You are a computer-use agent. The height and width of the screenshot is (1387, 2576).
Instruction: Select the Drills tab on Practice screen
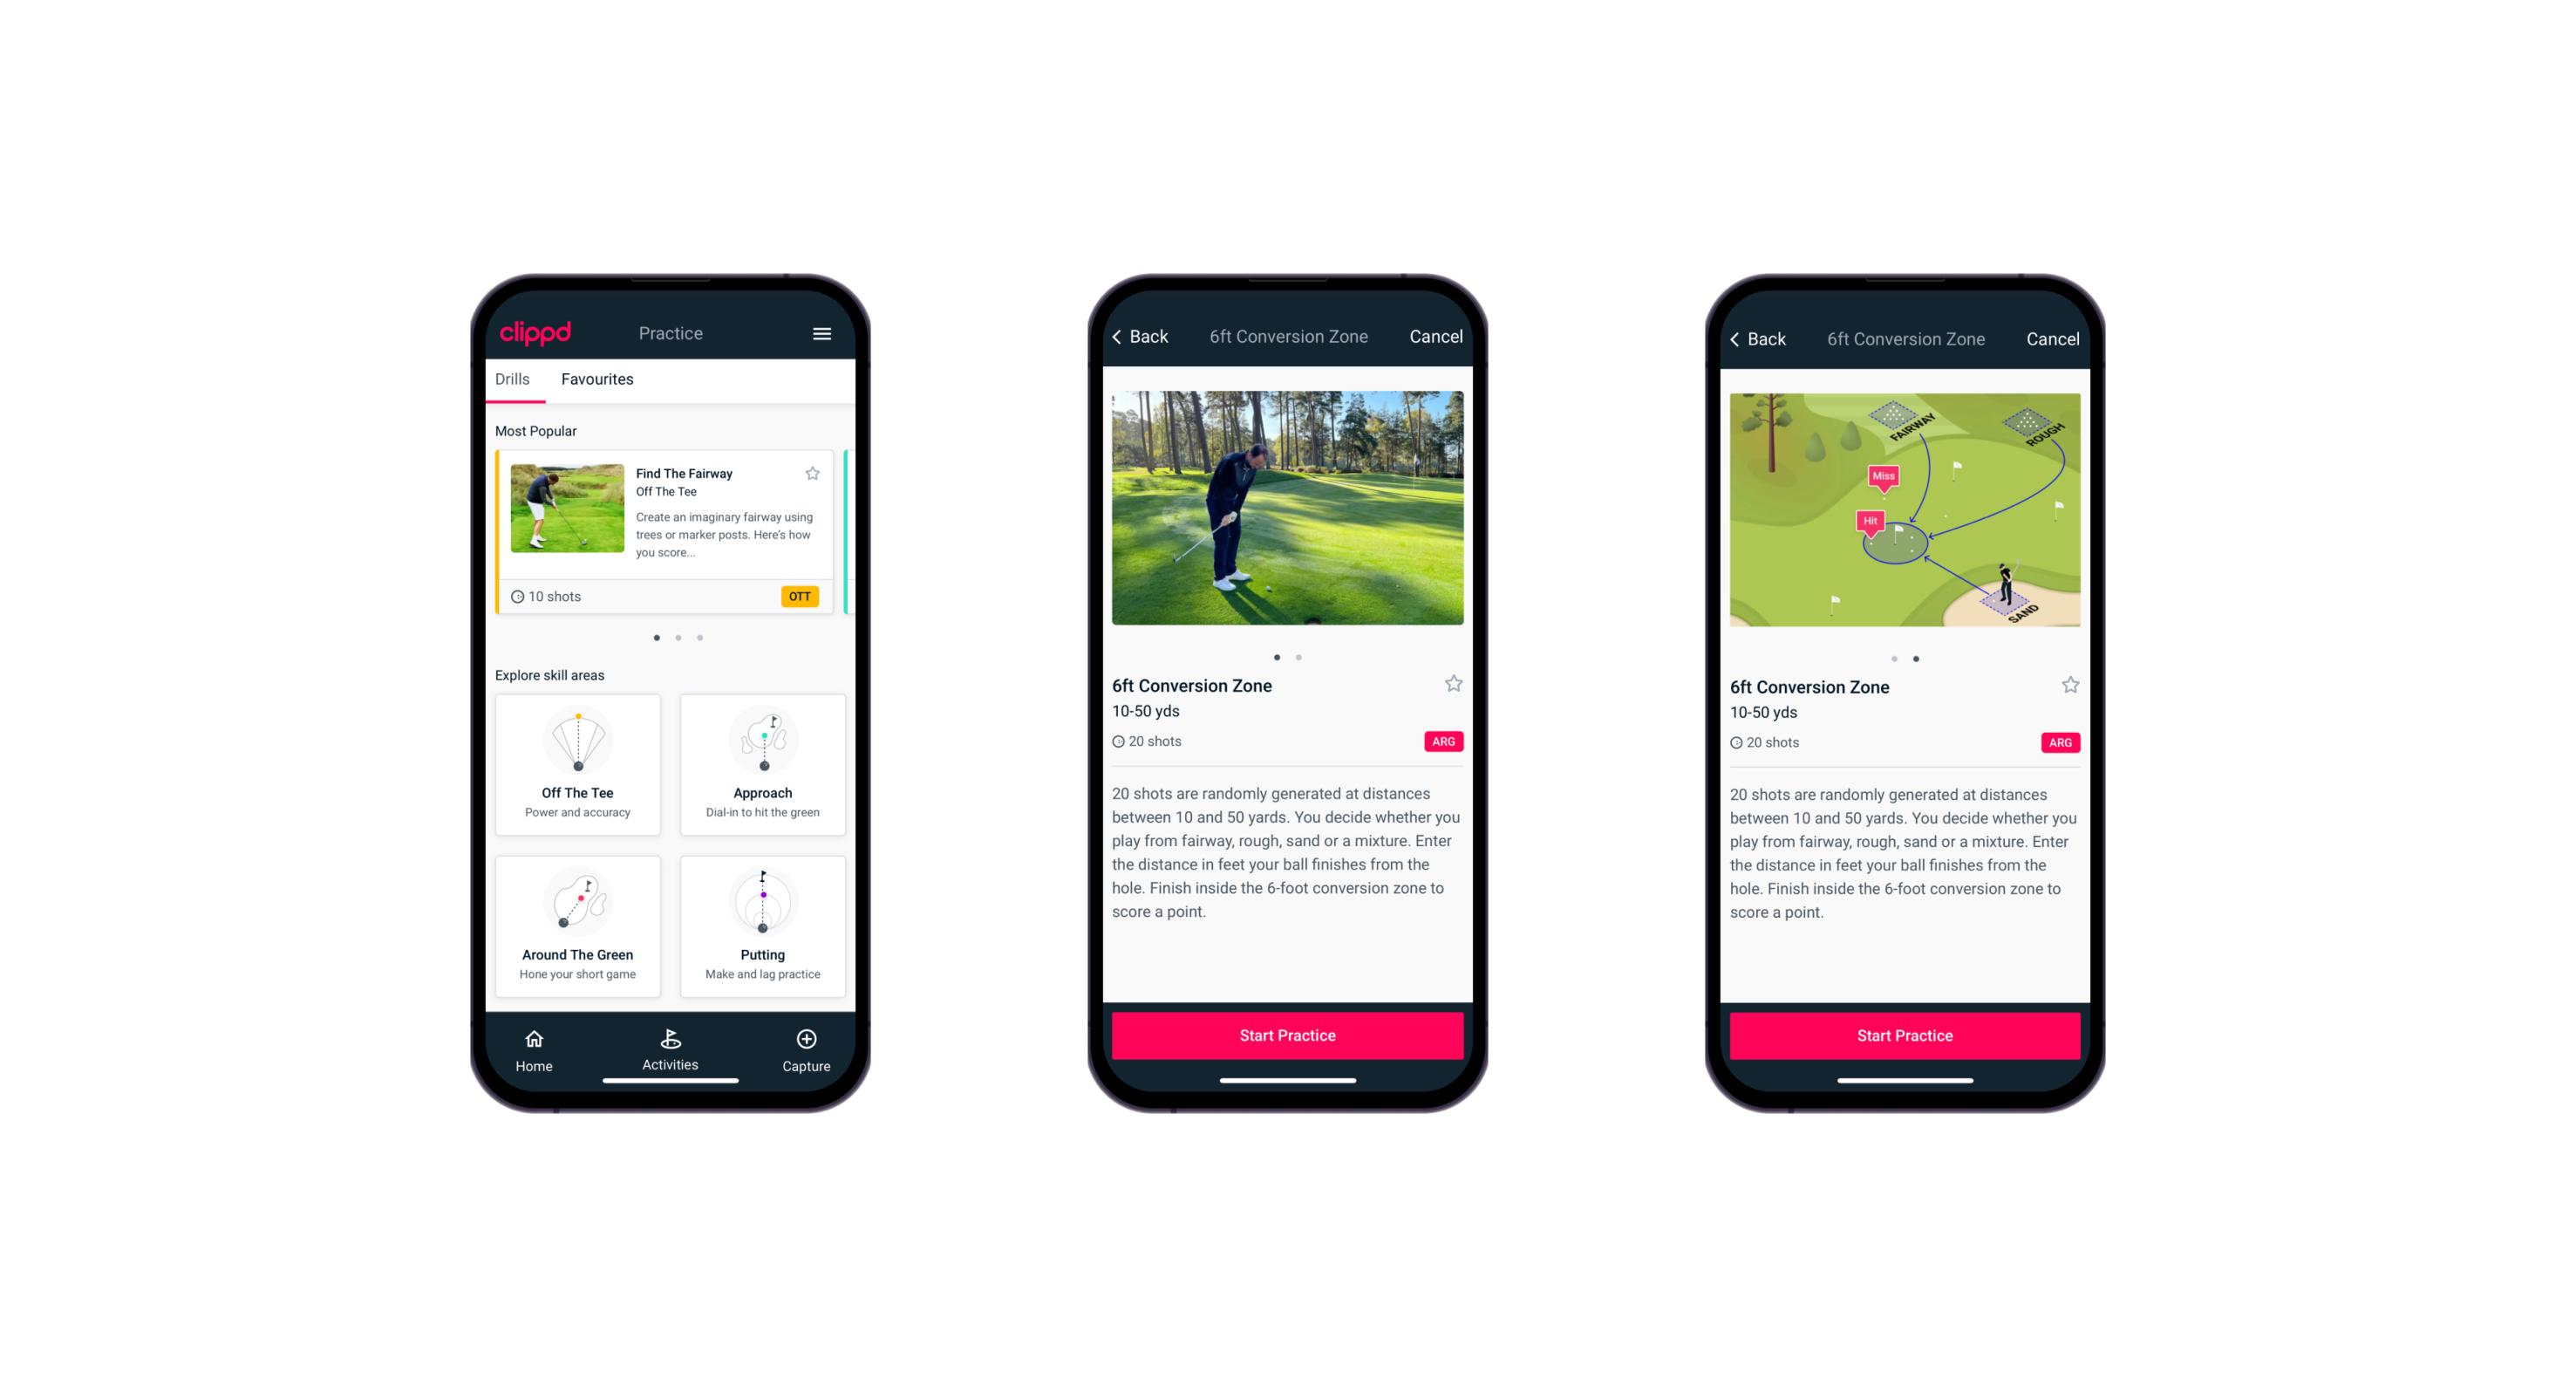(x=514, y=381)
